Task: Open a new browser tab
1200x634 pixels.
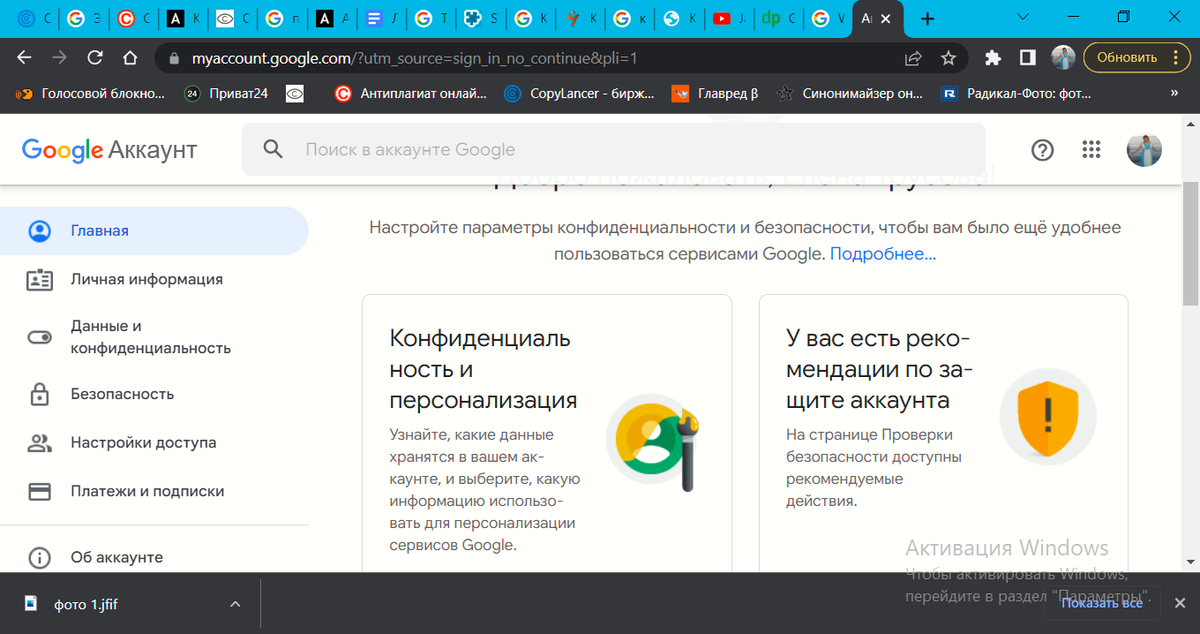Action: [928, 19]
